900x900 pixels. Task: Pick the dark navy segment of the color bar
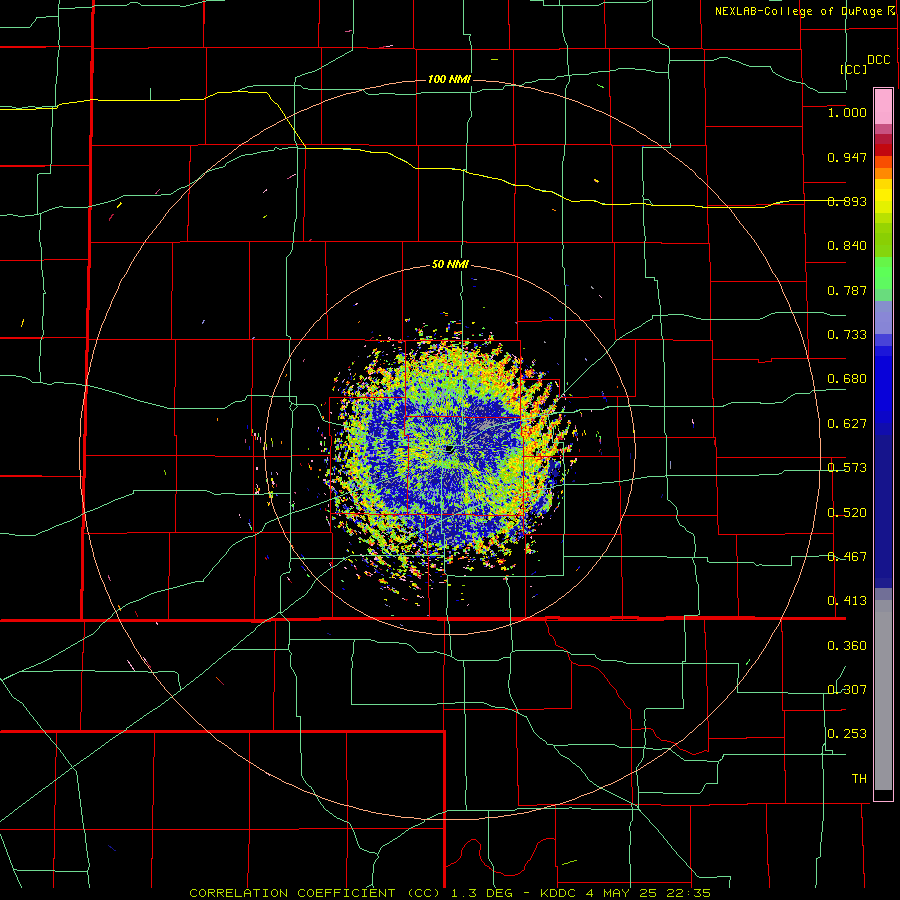[883, 505]
